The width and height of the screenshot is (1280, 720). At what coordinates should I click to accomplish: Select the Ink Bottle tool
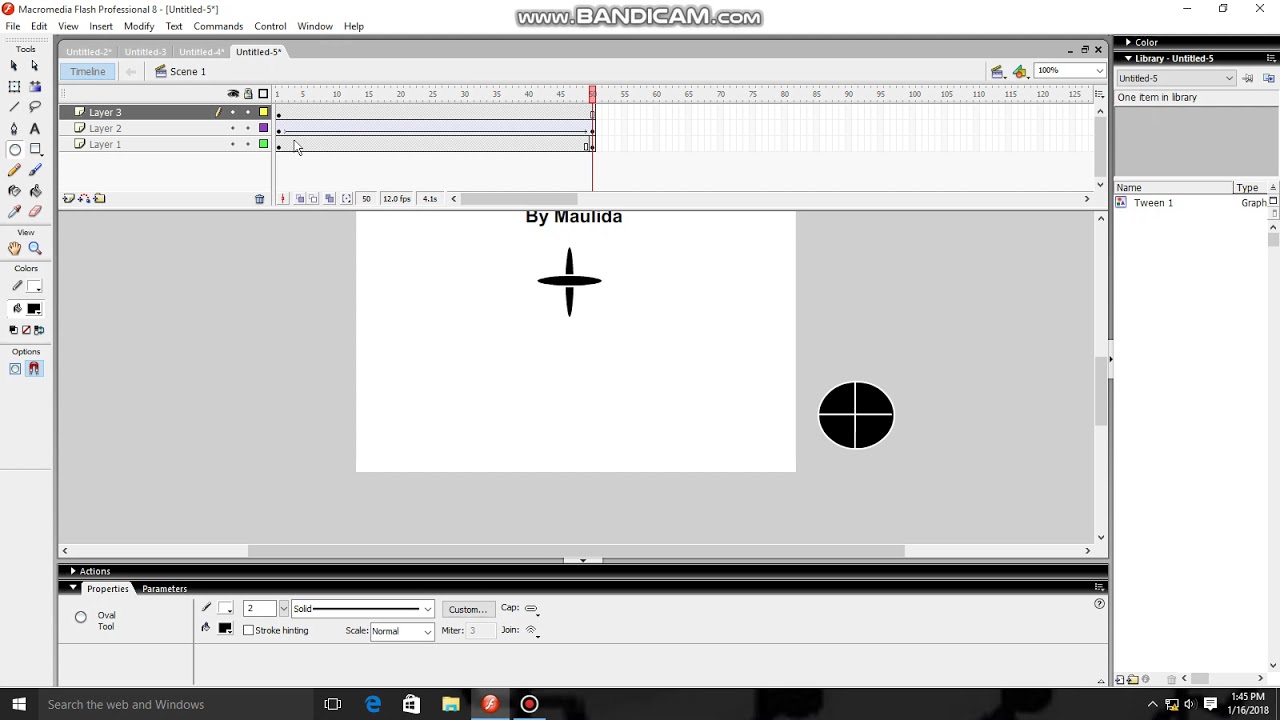point(14,190)
